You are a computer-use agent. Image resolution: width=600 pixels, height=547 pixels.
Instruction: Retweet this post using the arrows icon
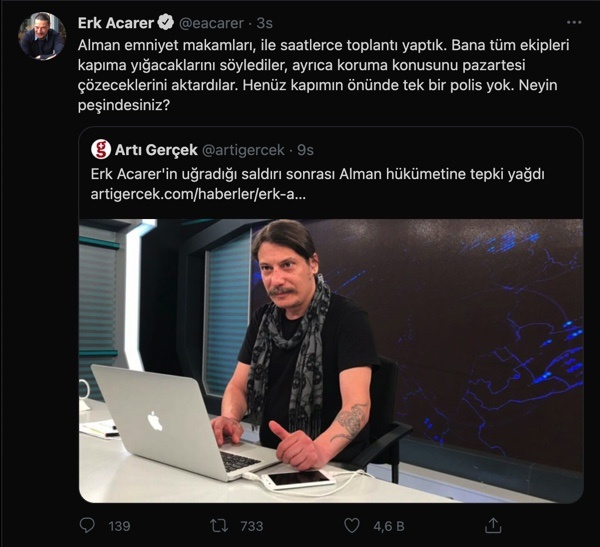[219, 526]
